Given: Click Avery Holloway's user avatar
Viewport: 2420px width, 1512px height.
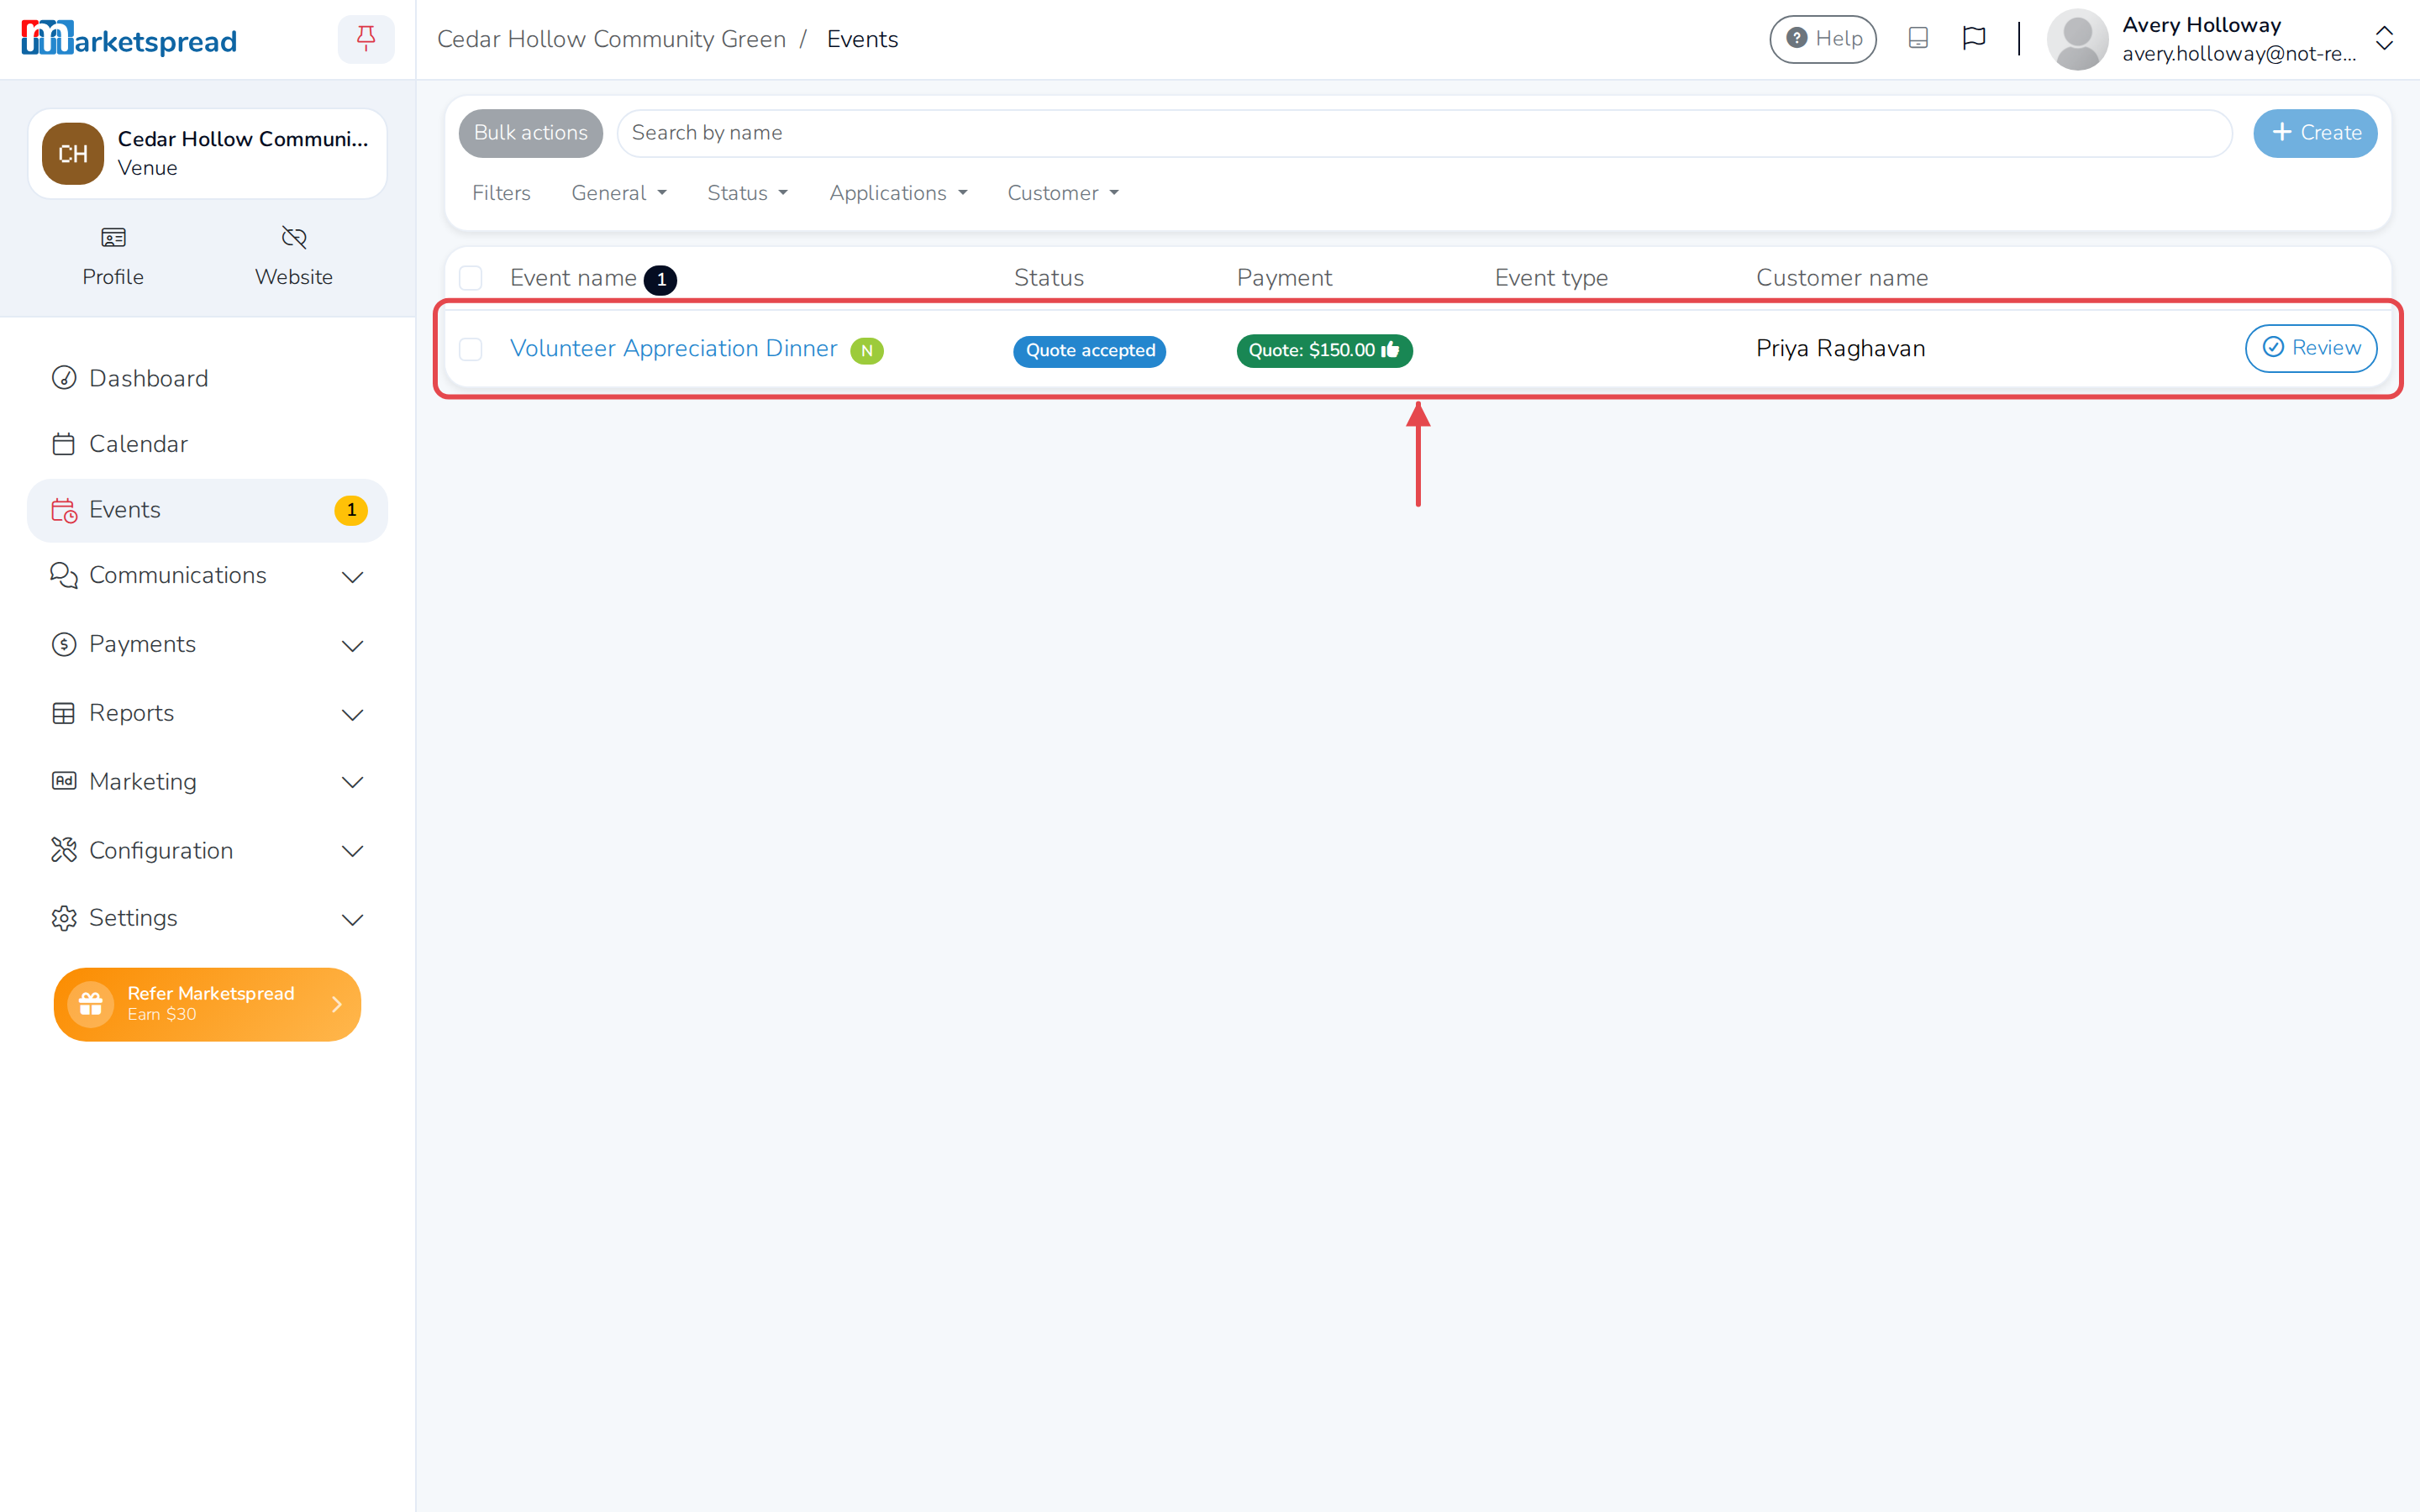Looking at the screenshot, I should point(2077,39).
